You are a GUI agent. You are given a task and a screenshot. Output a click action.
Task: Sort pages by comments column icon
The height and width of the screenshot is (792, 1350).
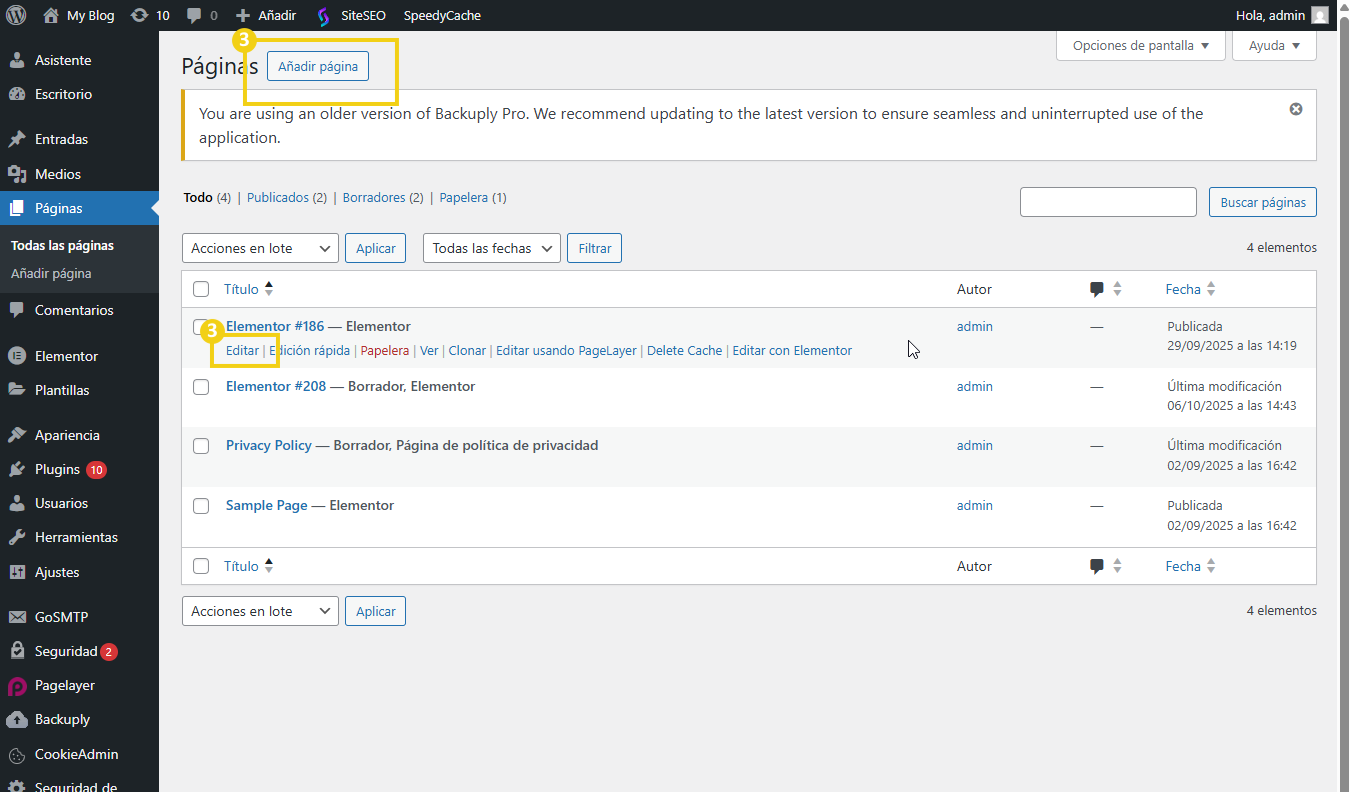(x=1097, y=289)
